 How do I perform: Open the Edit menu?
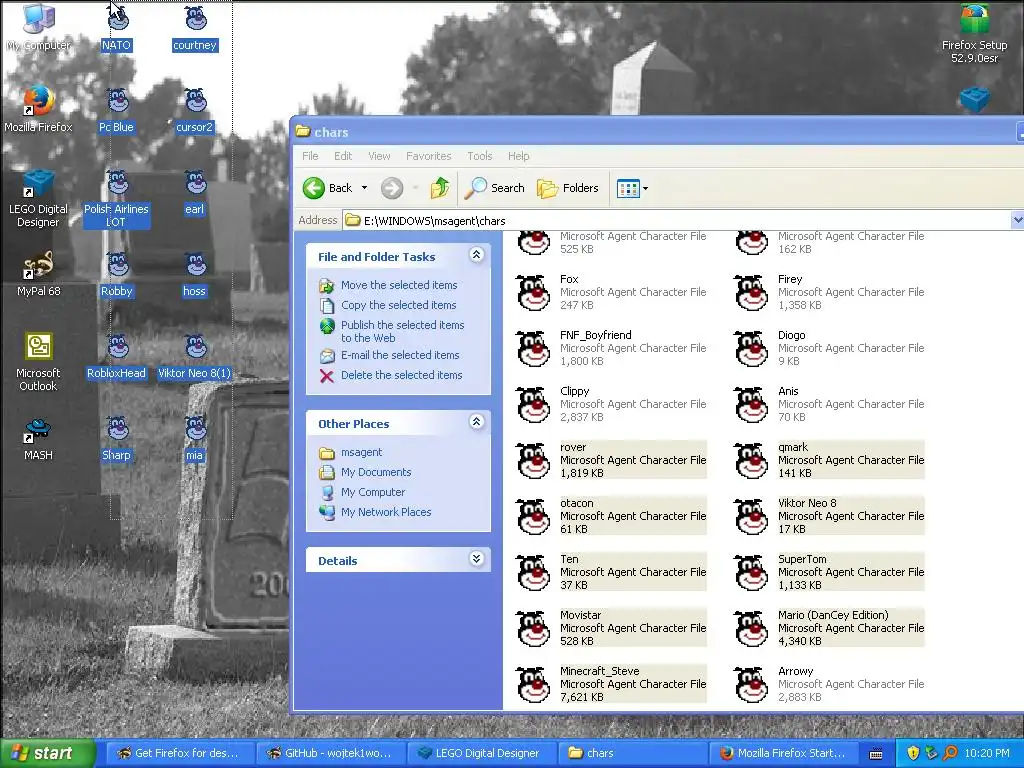[x=343, y=156]
